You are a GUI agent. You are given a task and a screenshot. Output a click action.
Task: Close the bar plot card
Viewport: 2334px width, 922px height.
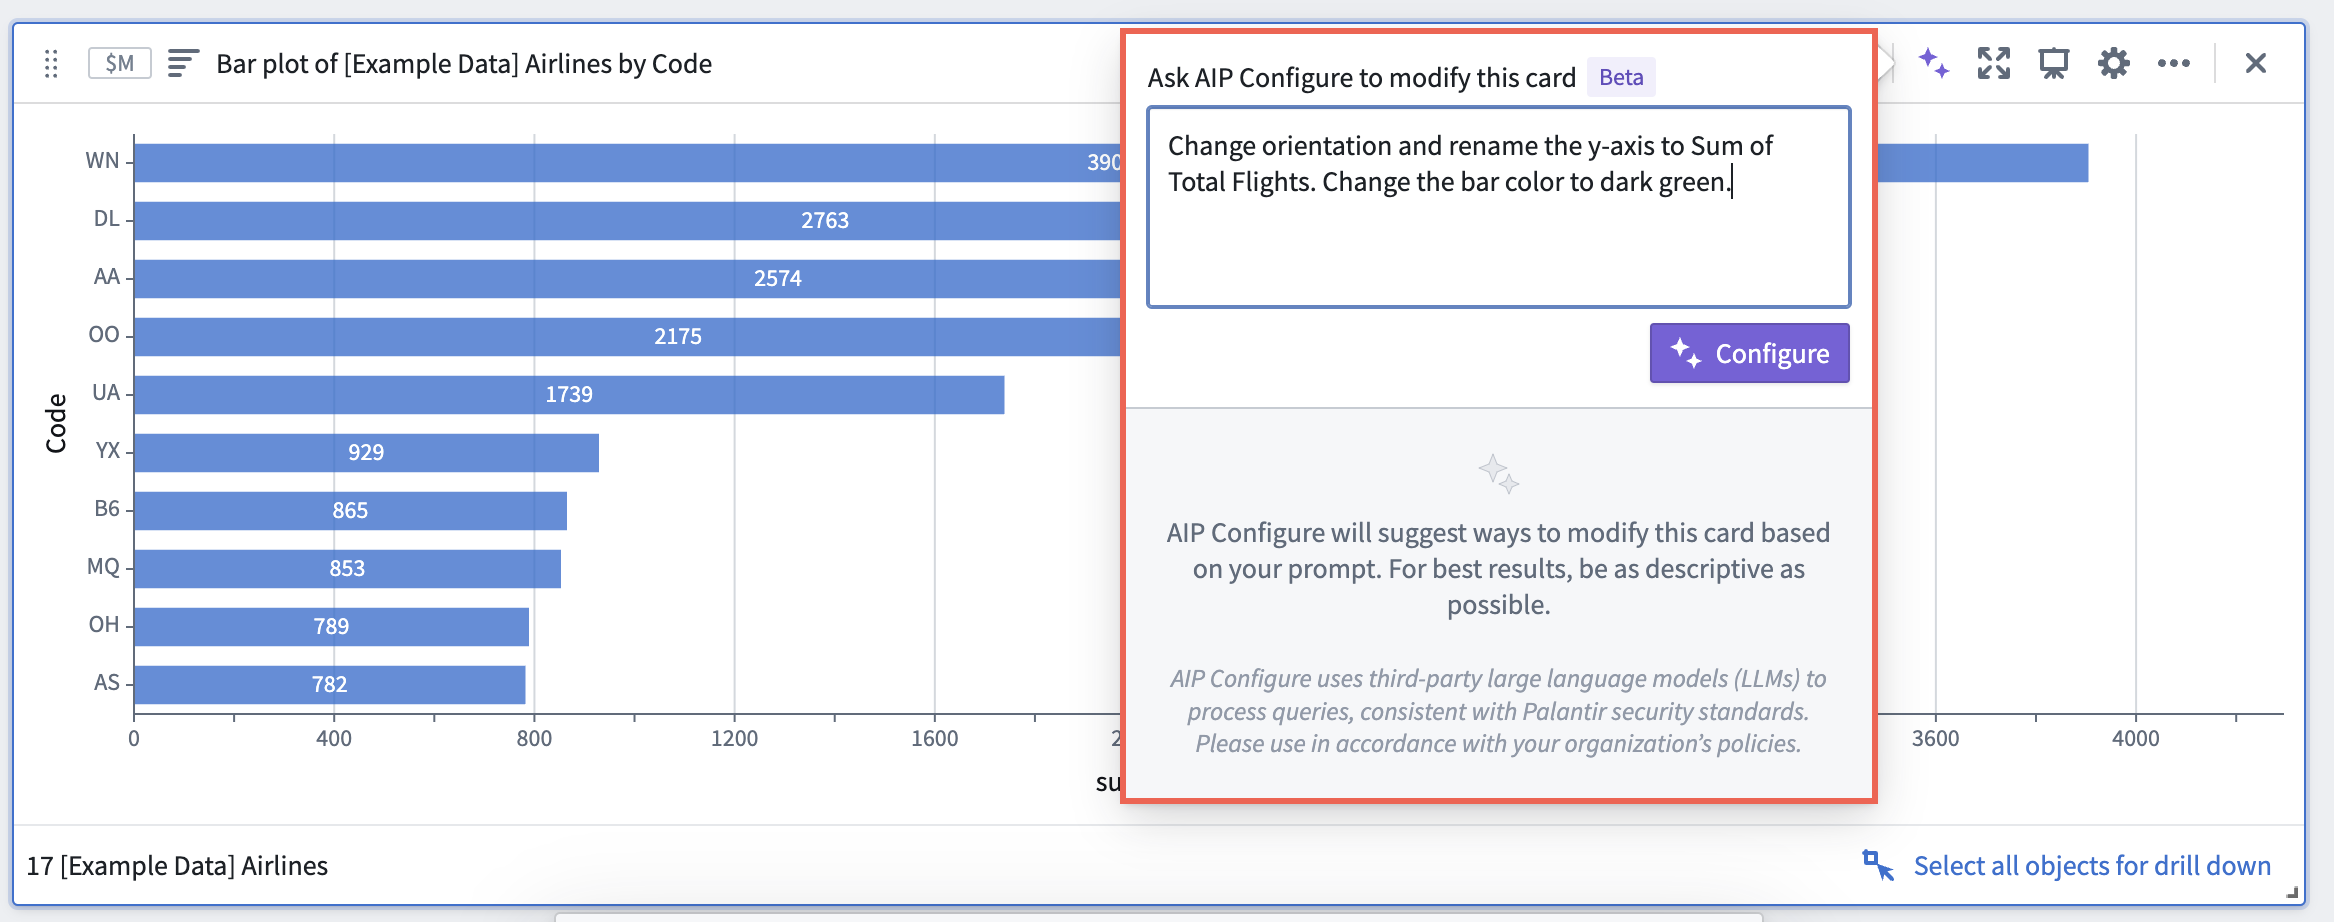click(x=2256, y=63)
